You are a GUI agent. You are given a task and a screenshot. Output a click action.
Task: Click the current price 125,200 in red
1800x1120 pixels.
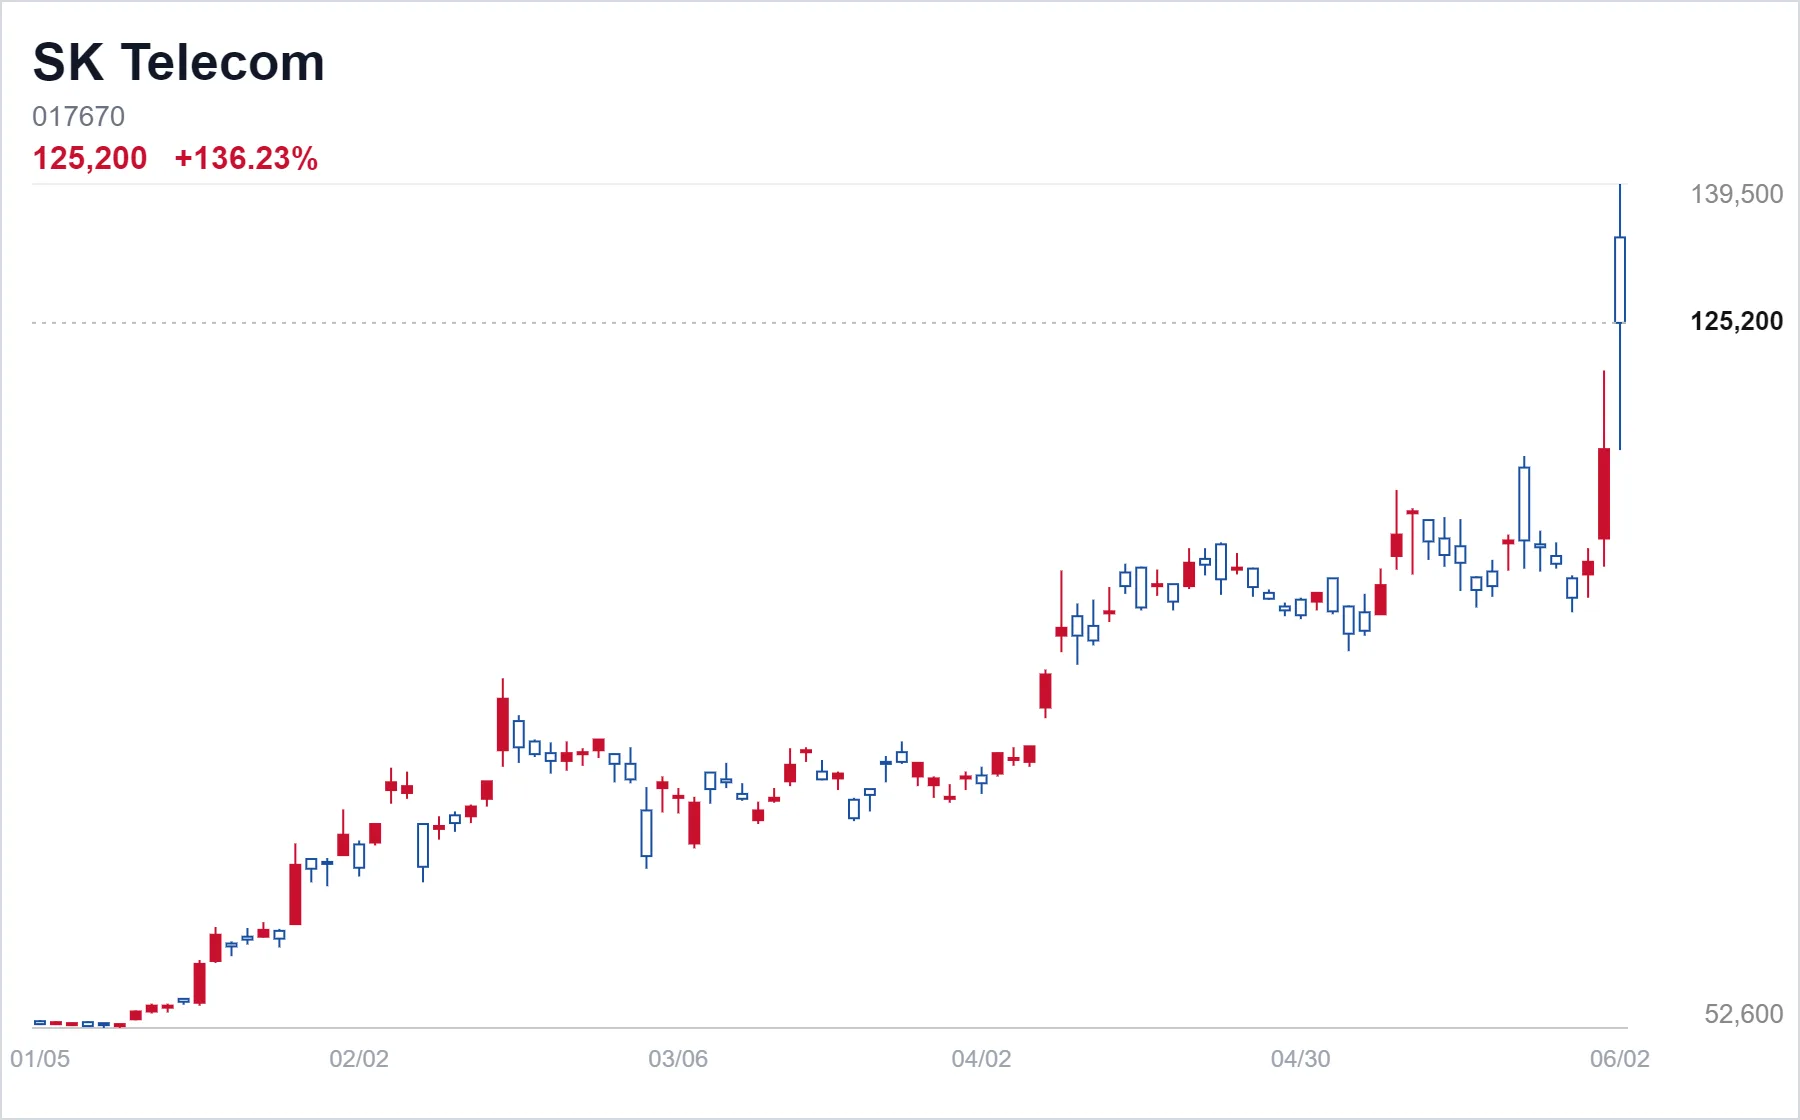coord(90,158)
